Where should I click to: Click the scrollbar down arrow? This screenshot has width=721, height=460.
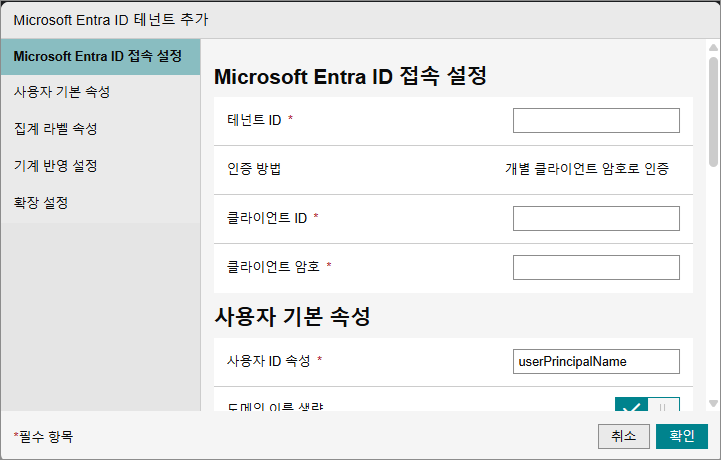pos(713,404)
